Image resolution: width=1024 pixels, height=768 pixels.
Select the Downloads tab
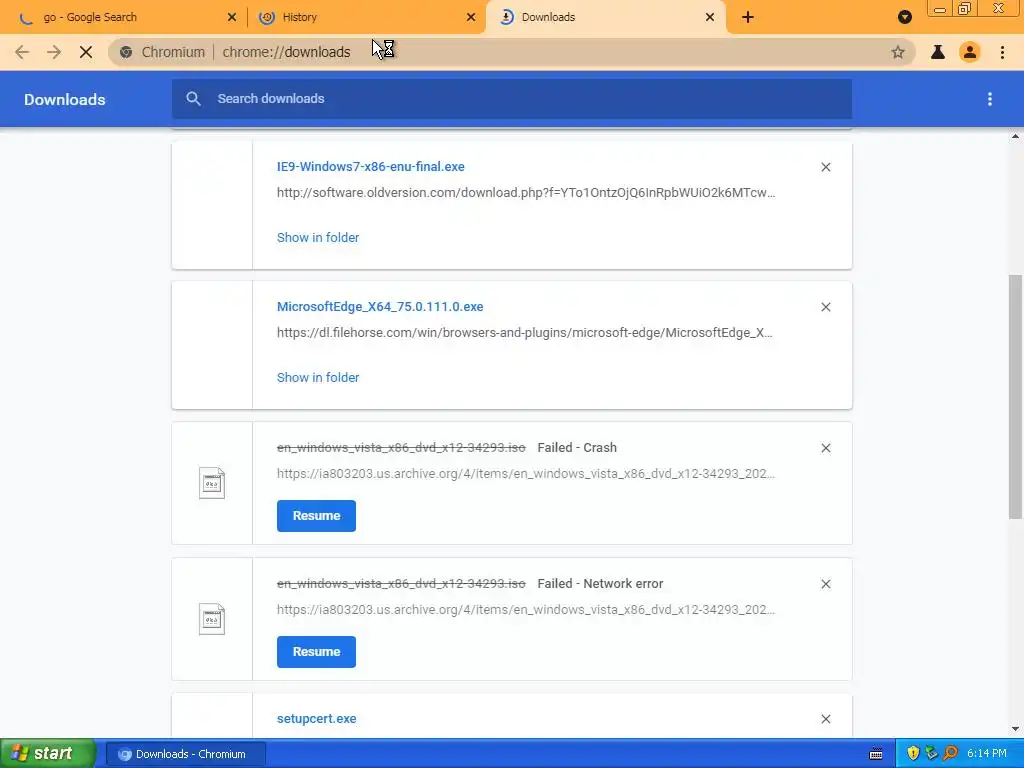pyautogui.click(x=606, y=17)
